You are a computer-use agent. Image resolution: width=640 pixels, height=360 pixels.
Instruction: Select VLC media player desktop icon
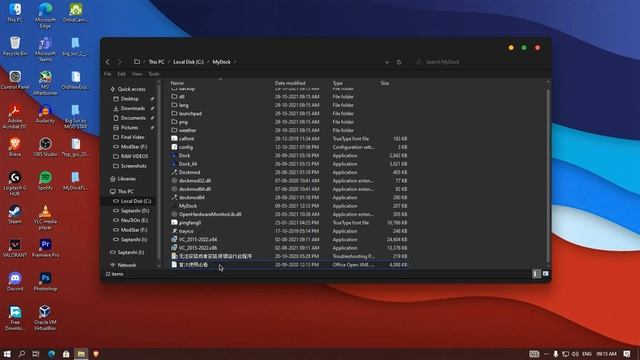pos(45,217)
